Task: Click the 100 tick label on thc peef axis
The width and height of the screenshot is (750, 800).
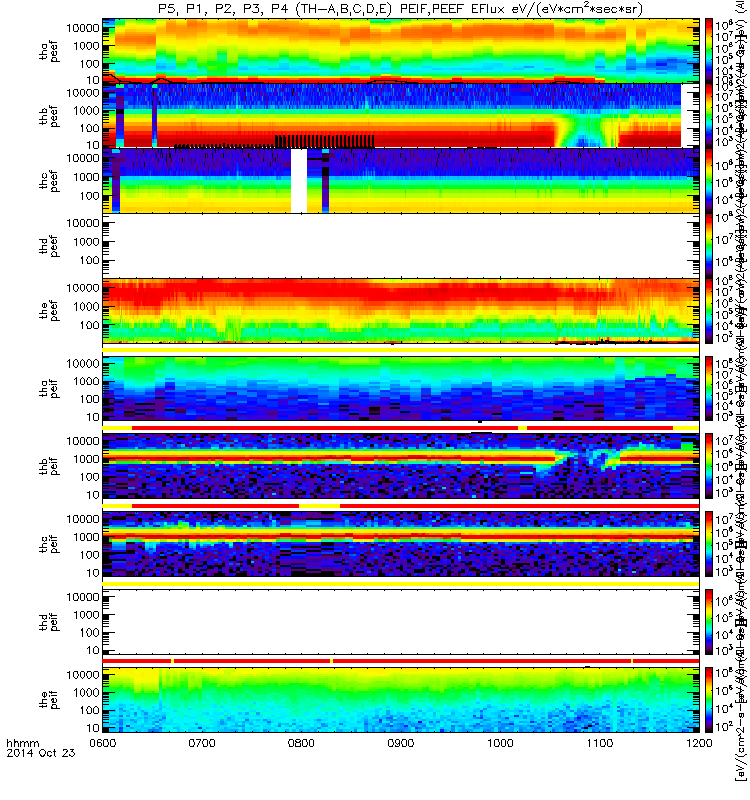Action: click(x=89, y=196)
